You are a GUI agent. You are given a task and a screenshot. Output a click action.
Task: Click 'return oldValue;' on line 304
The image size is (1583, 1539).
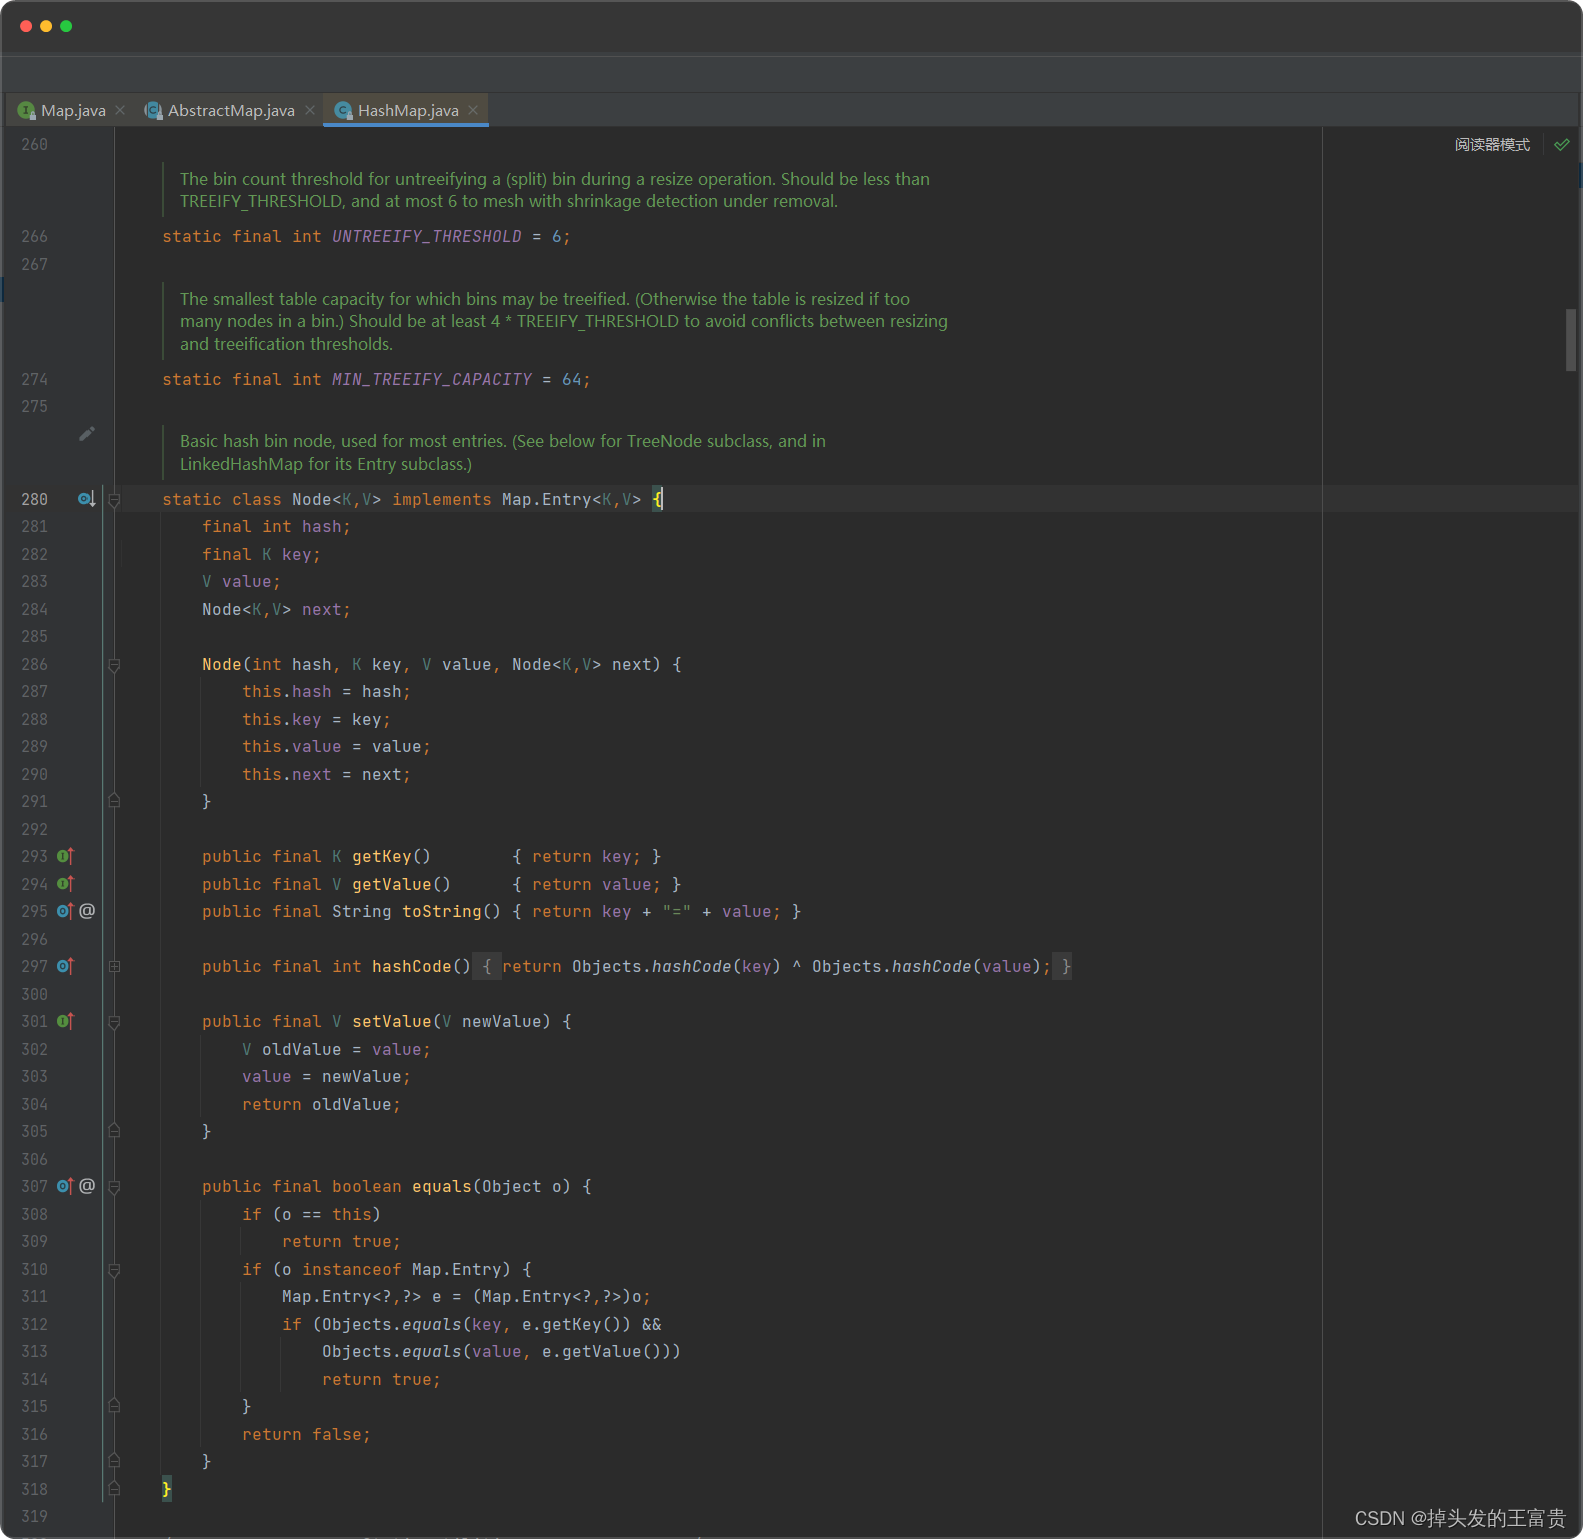point(321,1105)
